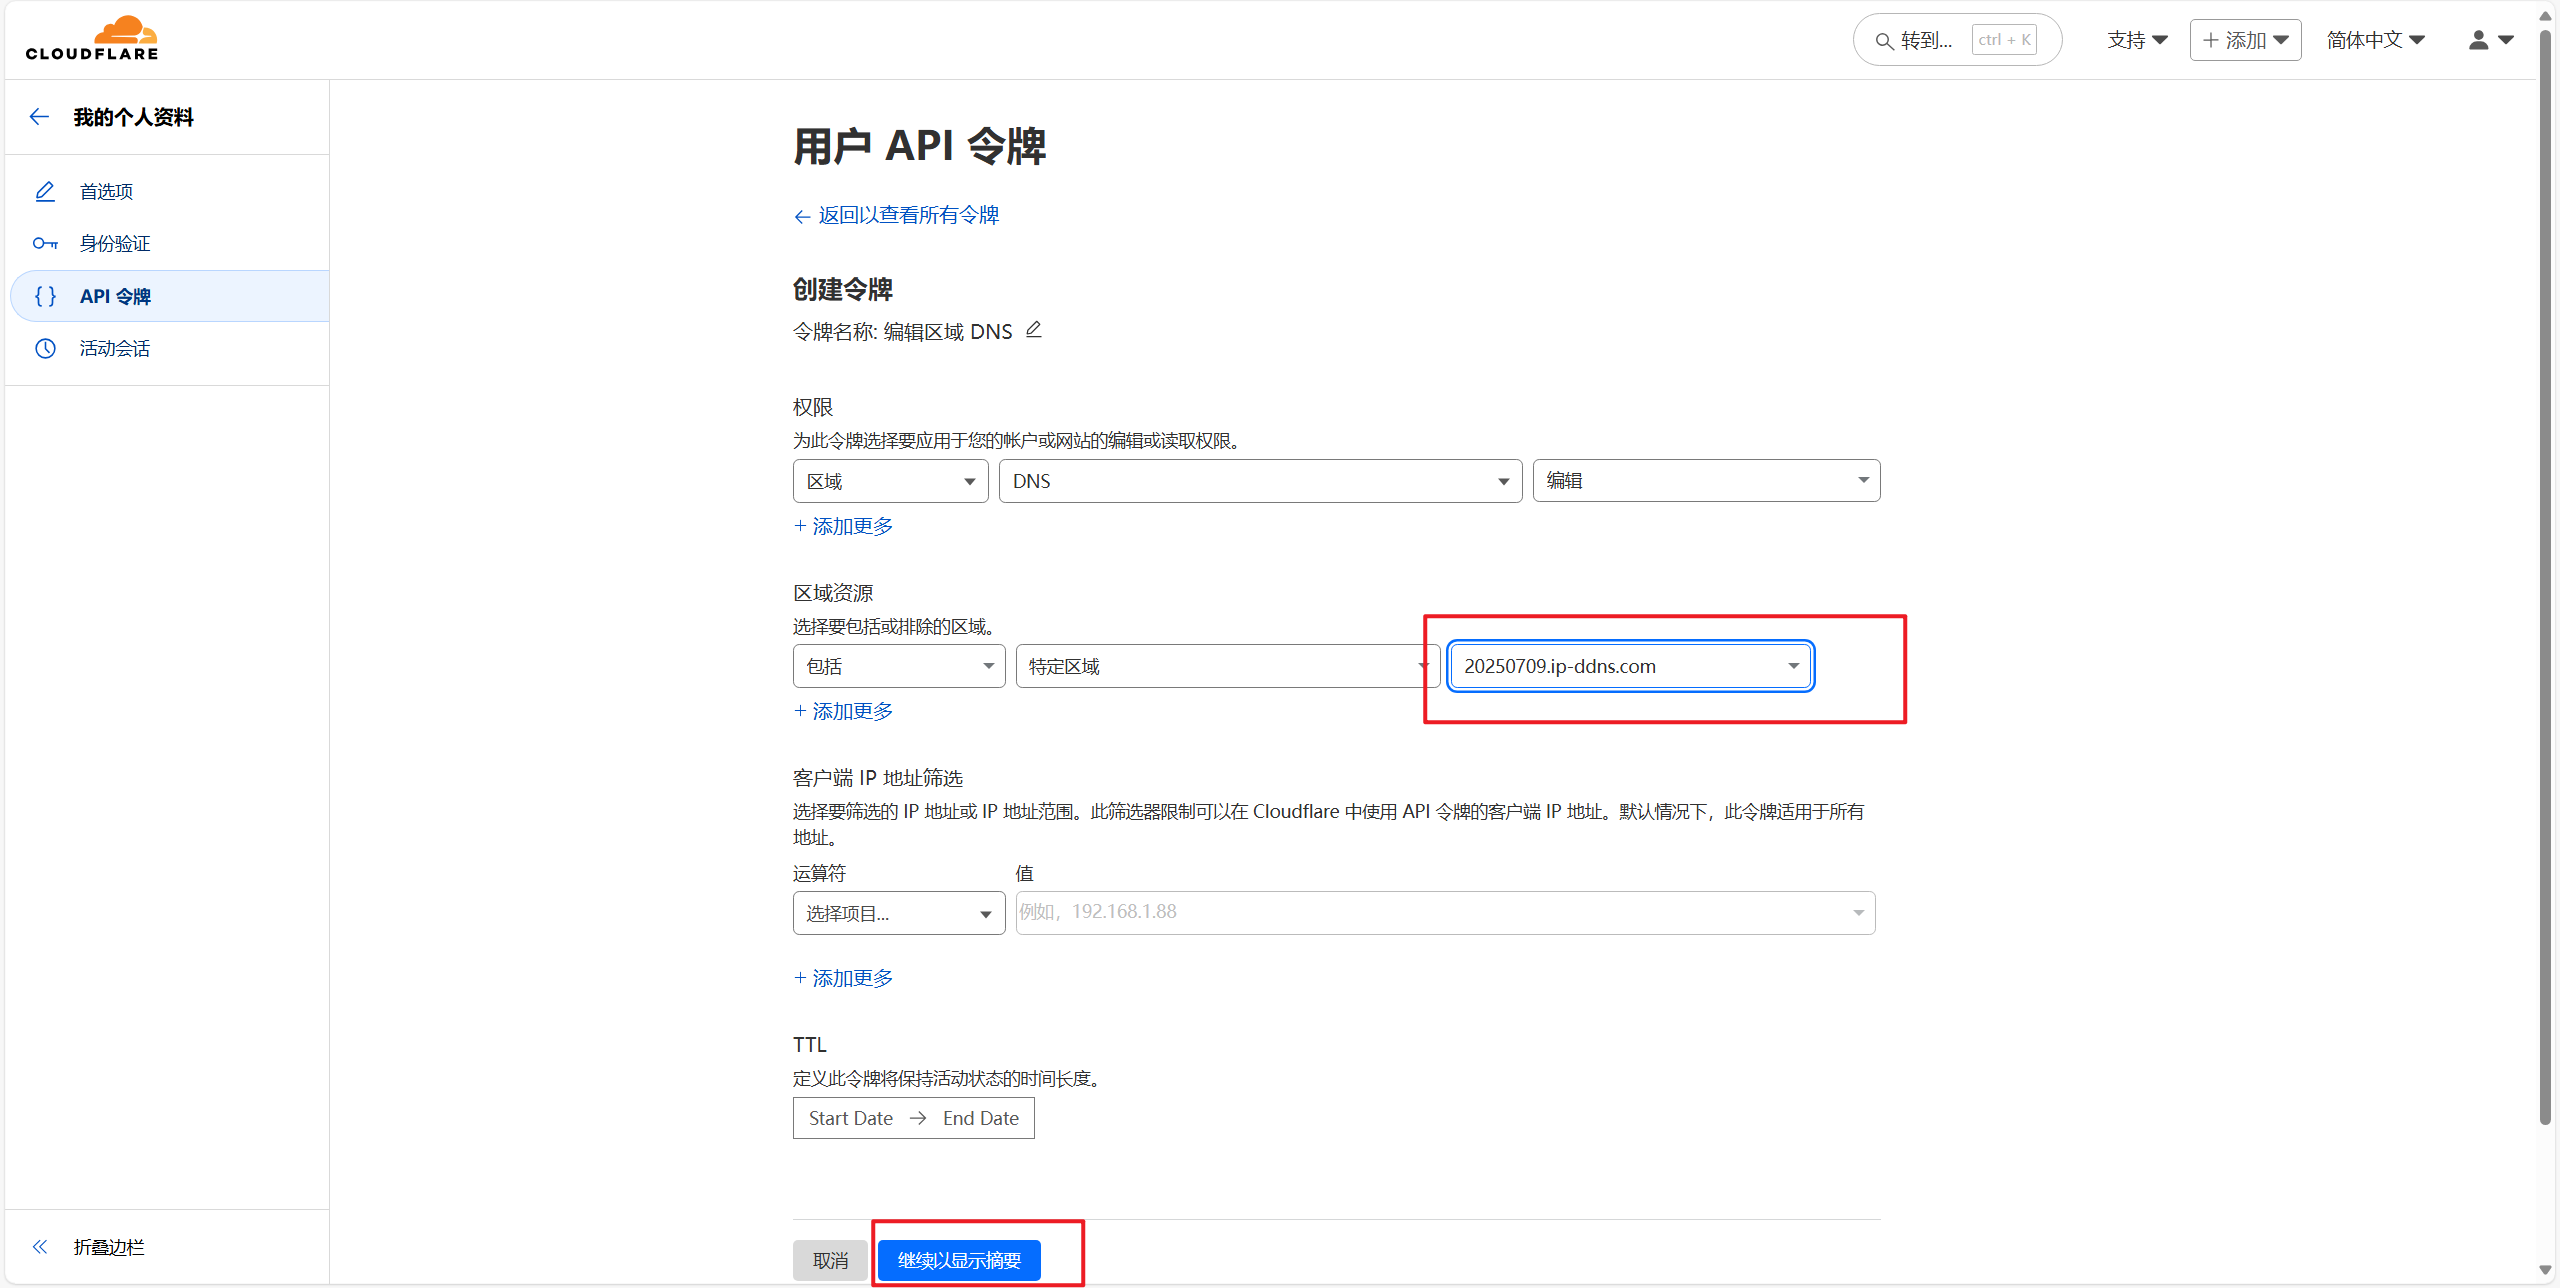
Task: Click the ctrl + K shortcut badge
Action: [x=2004, y=40]
